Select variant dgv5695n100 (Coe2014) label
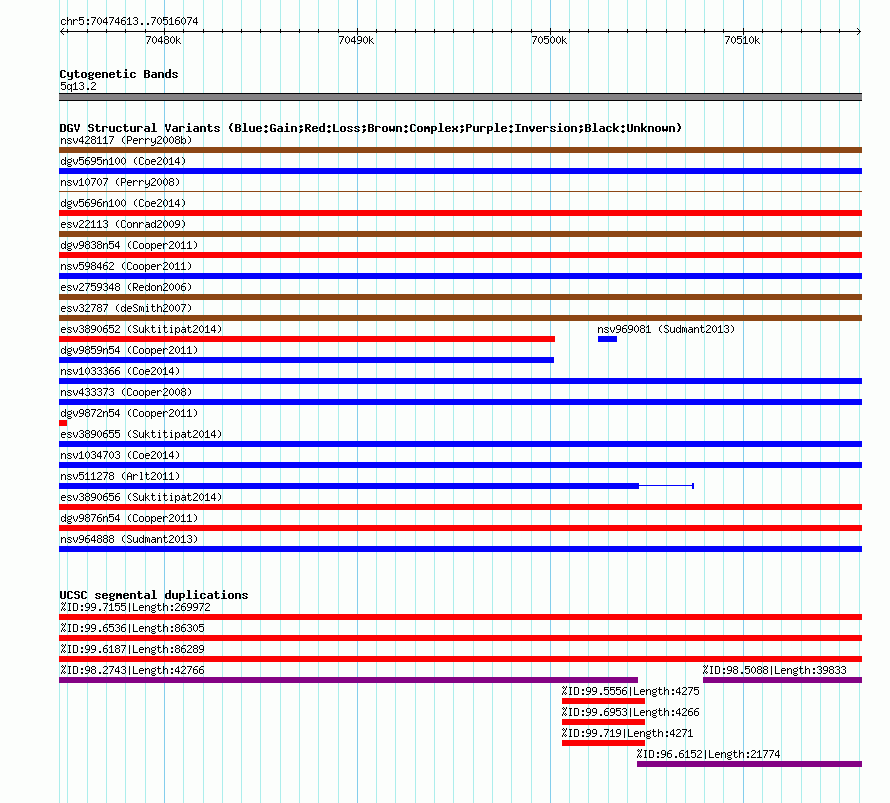Image resolution: width=890 pixels, height=803 pixels. 123,161
